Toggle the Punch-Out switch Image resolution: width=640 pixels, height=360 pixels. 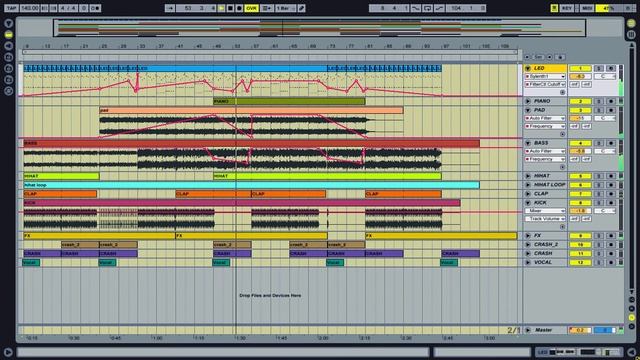[x=439, y=8]
